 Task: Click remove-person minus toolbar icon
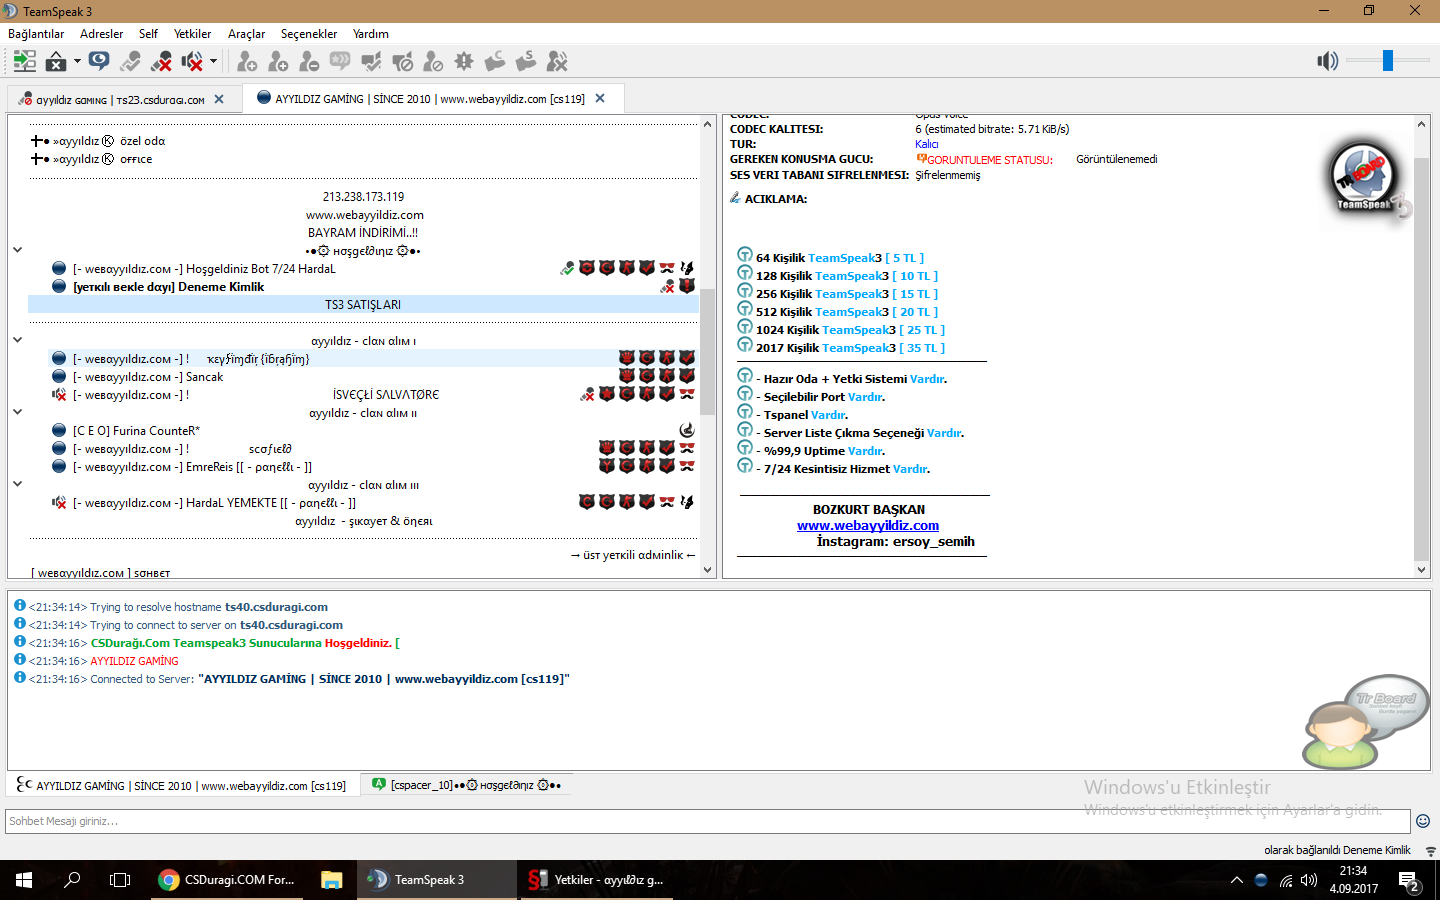point(309,62)
